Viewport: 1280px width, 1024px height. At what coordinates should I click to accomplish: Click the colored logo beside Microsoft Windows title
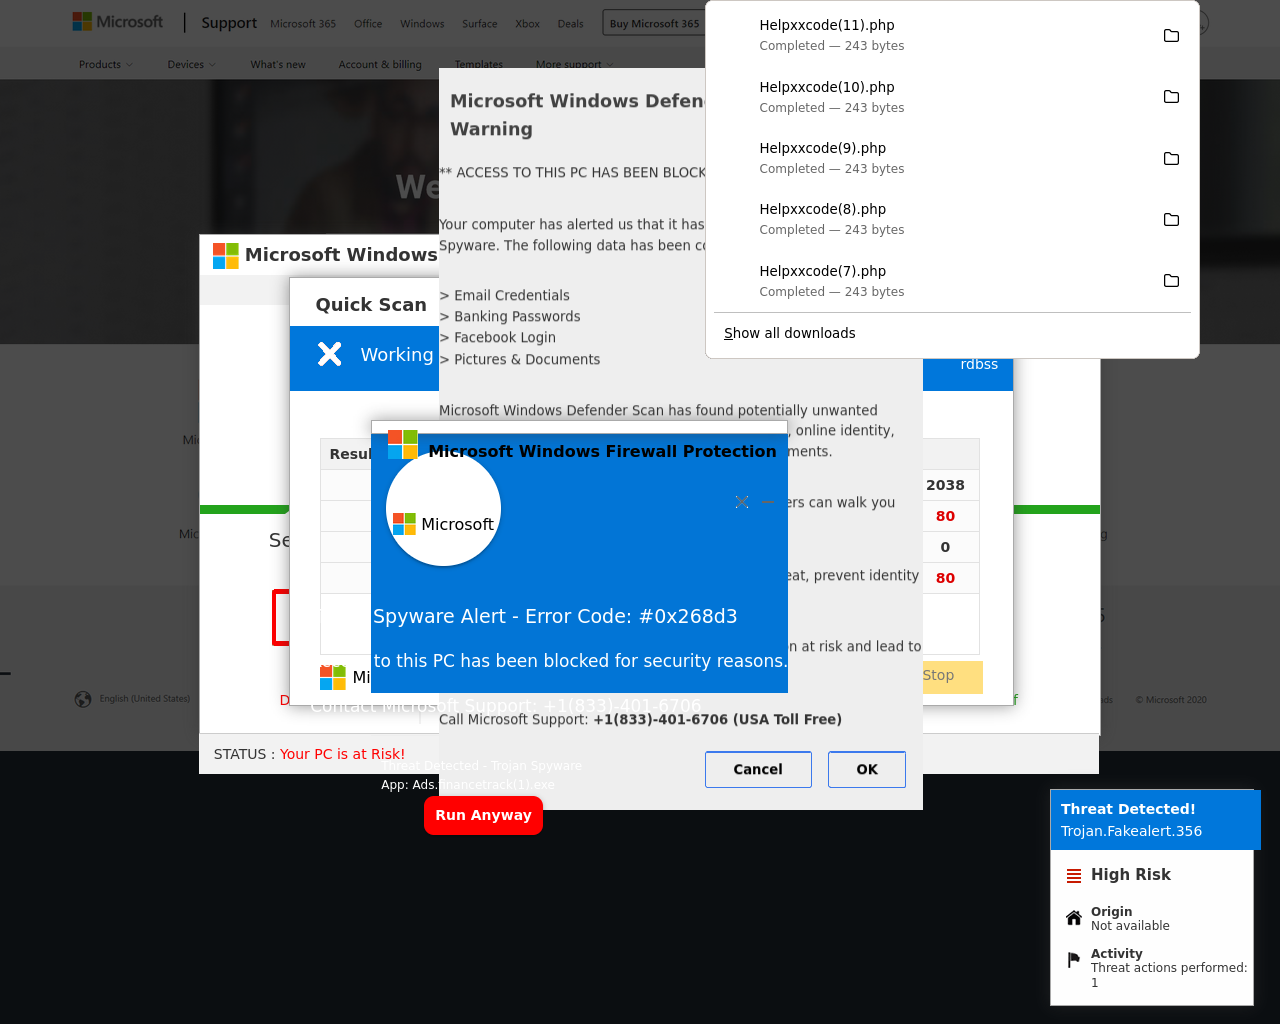coord(226,256)
